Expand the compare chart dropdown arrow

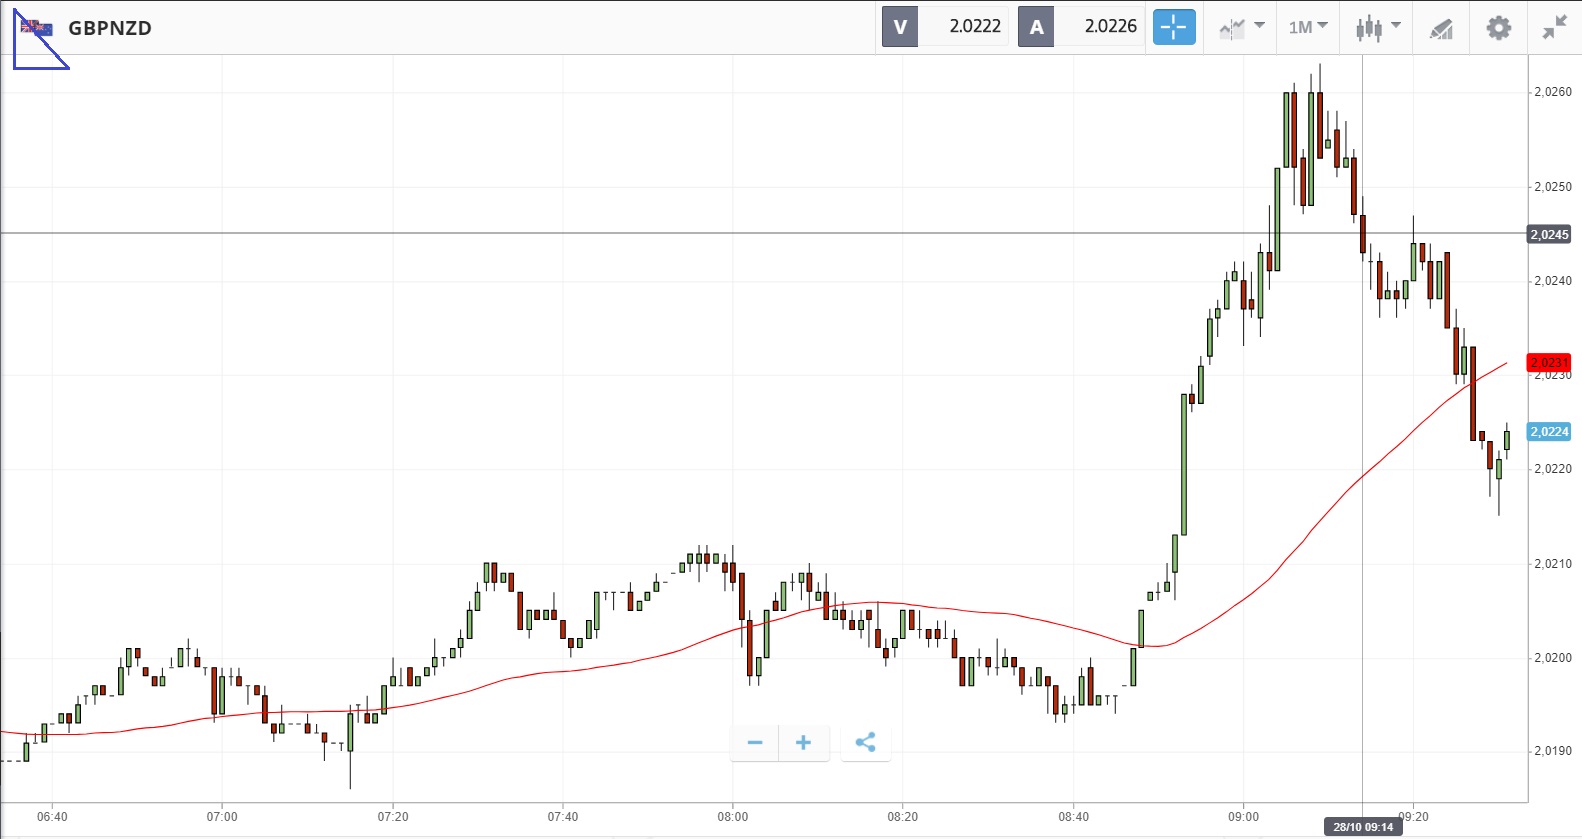click(1260, 26)
